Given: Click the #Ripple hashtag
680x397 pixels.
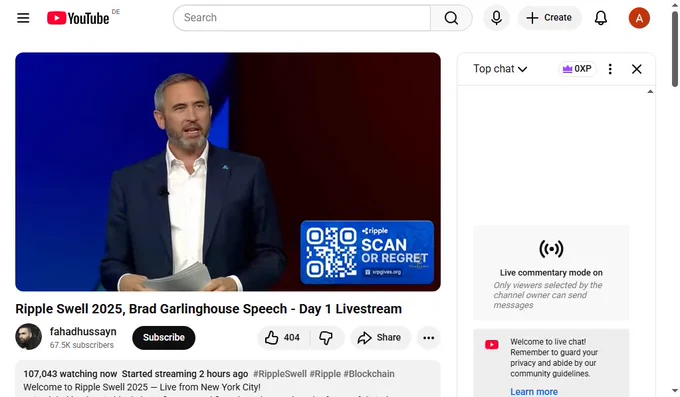Looking at the screenshot, I should 325,374.
